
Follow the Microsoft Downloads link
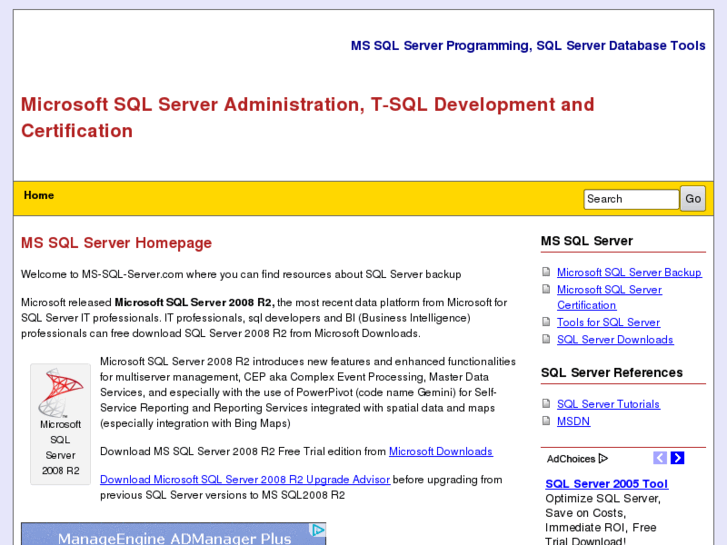pos(440,451)
